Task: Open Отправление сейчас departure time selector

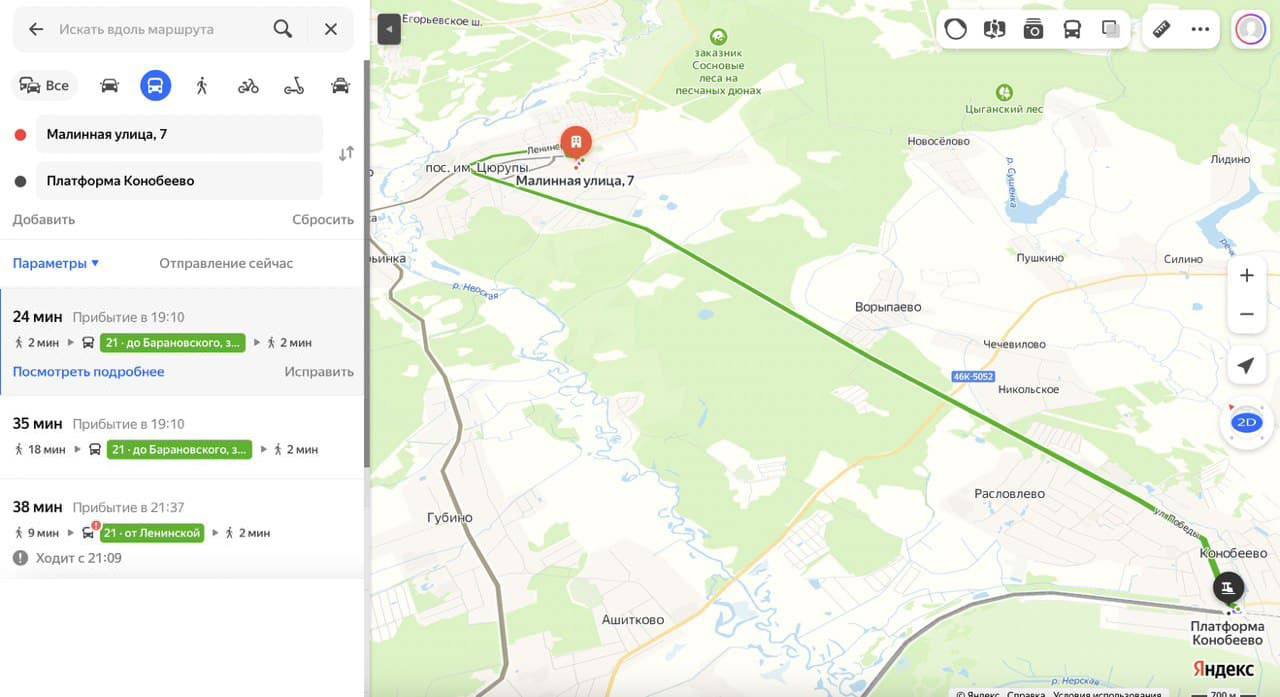Action: [226, 263]
